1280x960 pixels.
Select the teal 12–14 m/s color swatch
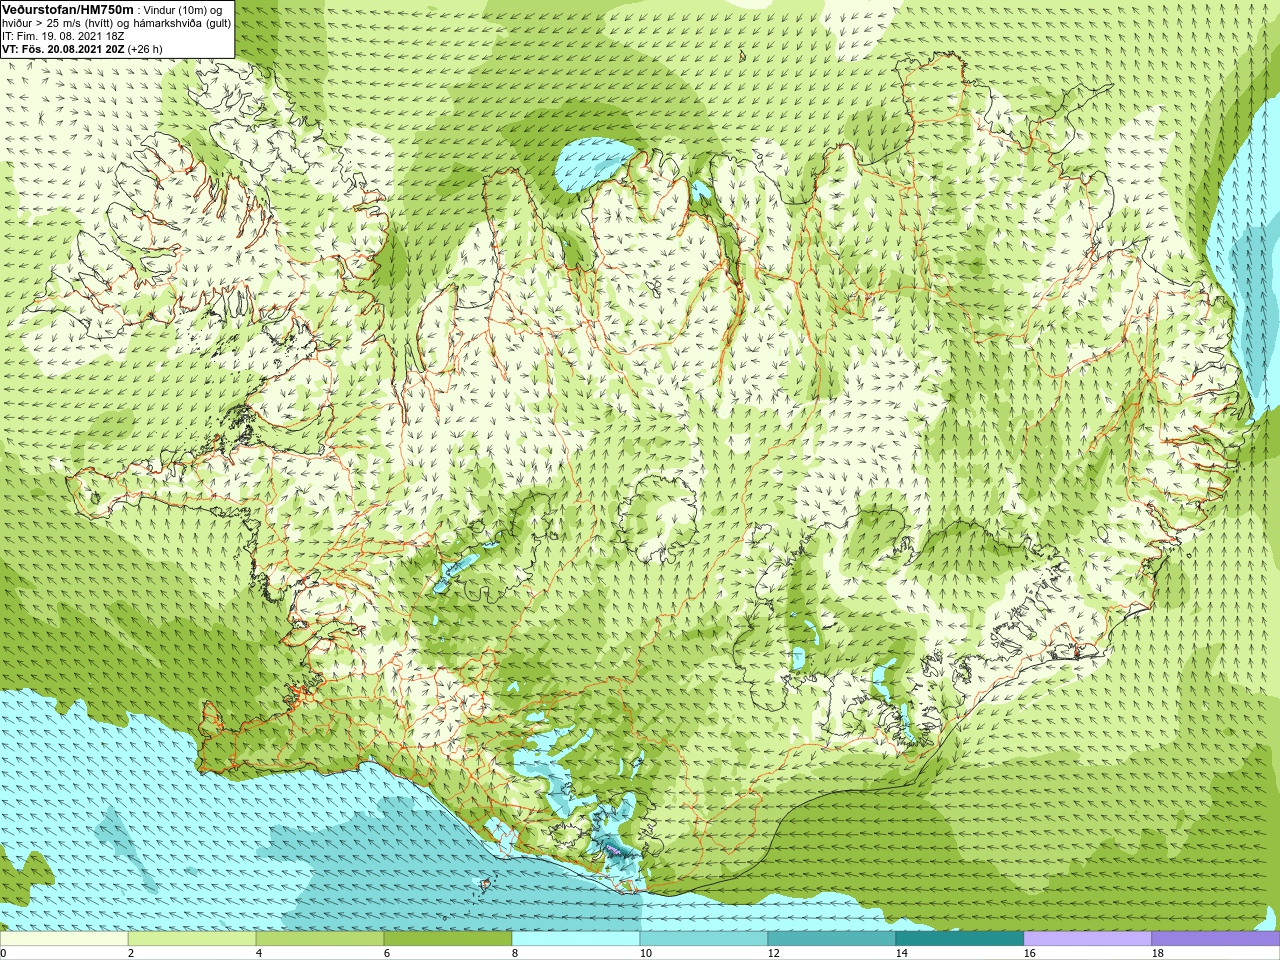[832, 939]
